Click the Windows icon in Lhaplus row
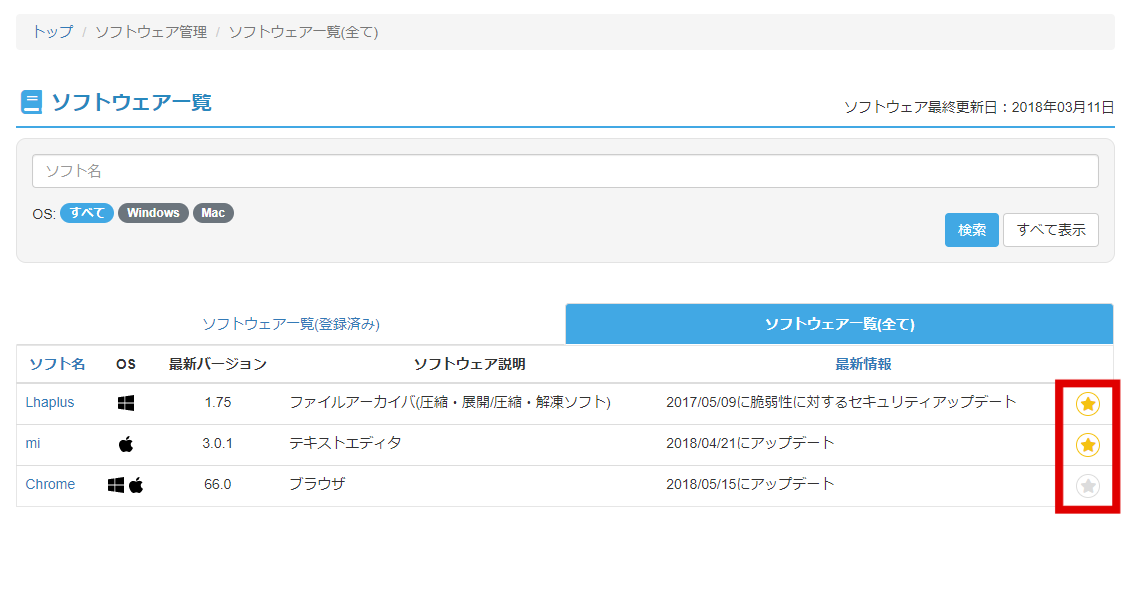The width and height of the screenshot is (1131, 593). tap(126, 403)
